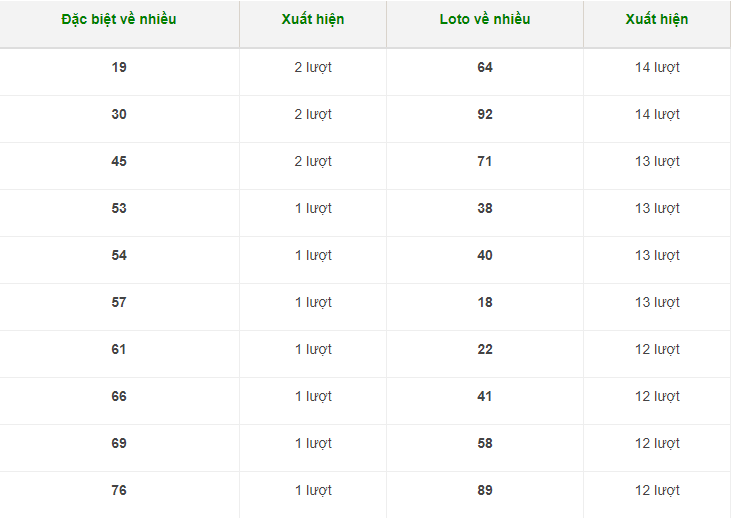Select special number 30 cell
The height and width of the screenshot is (518, 731).
tap(119, 114)
